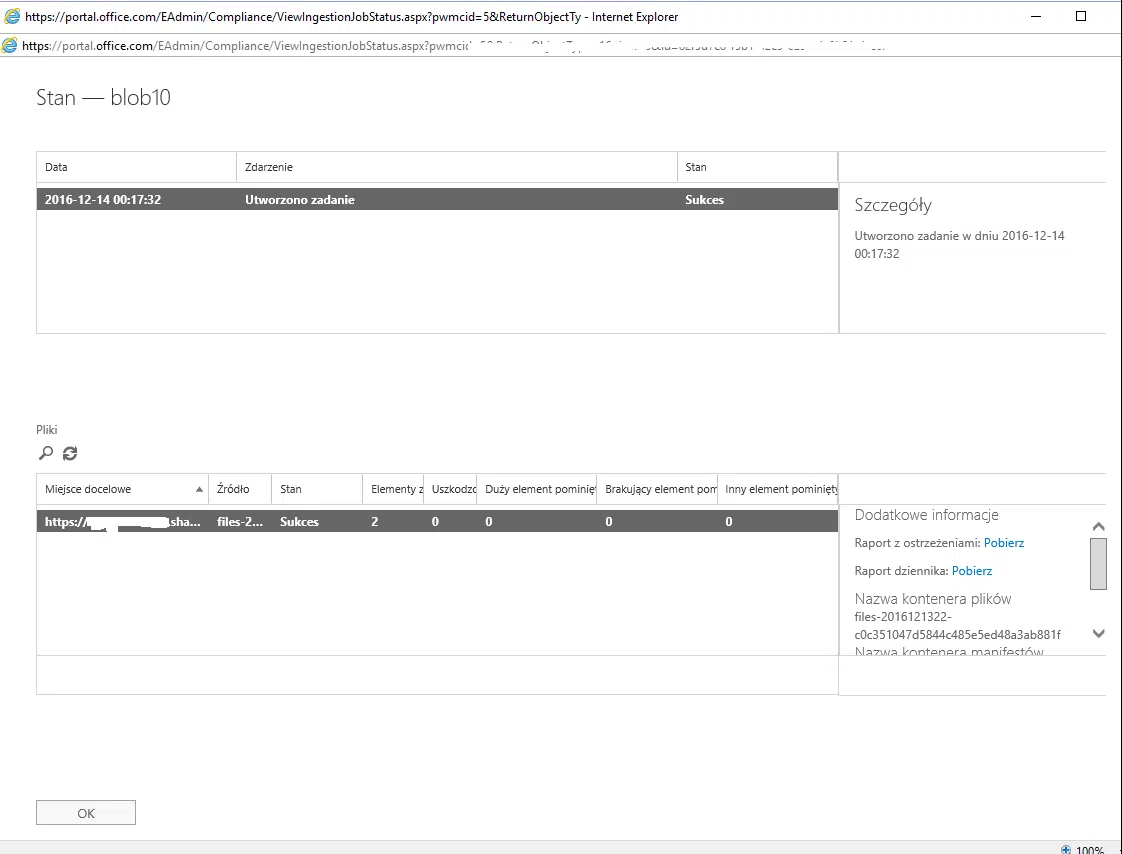Download the log report via Pobierz link
Image resolution: width=1122 pixels, height=854 pixels.
[x=971, y=571]
